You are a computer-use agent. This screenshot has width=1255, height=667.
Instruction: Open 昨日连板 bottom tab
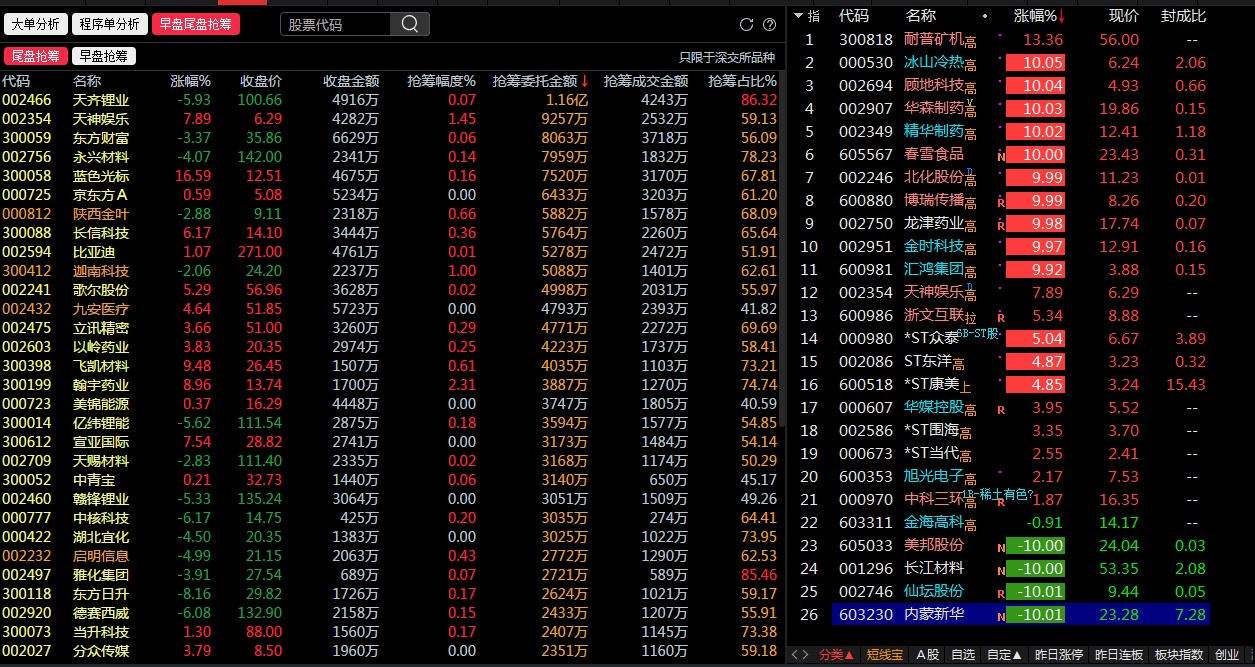tap(1118, 655)
